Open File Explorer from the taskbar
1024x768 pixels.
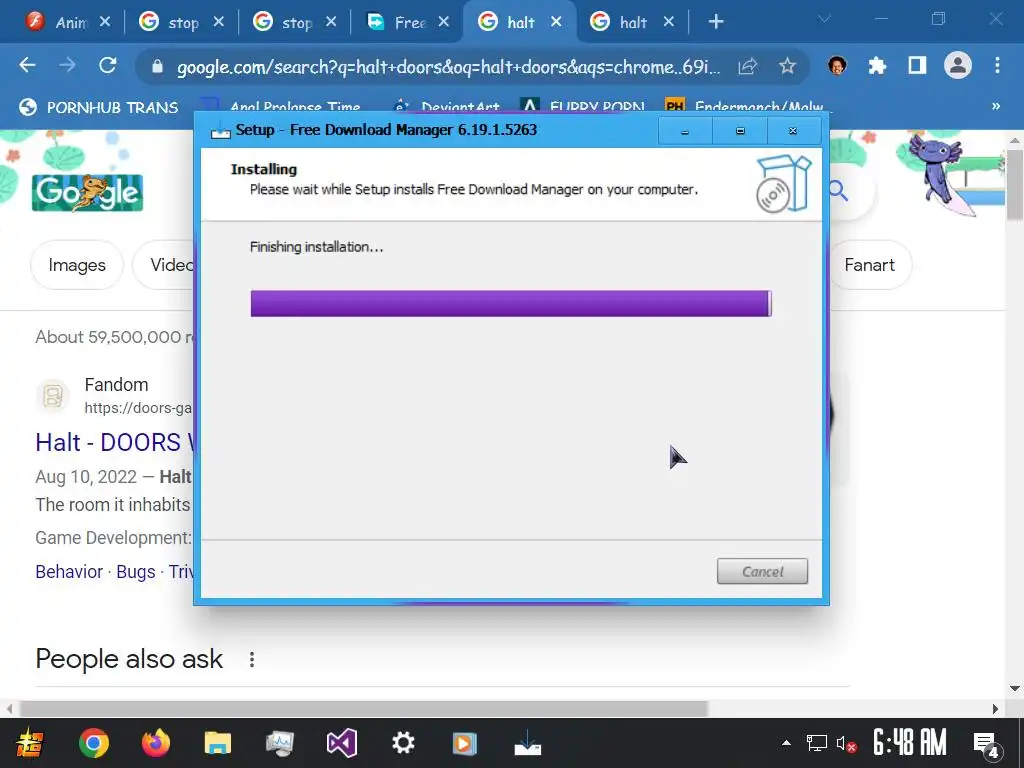(x=217, y=743)
